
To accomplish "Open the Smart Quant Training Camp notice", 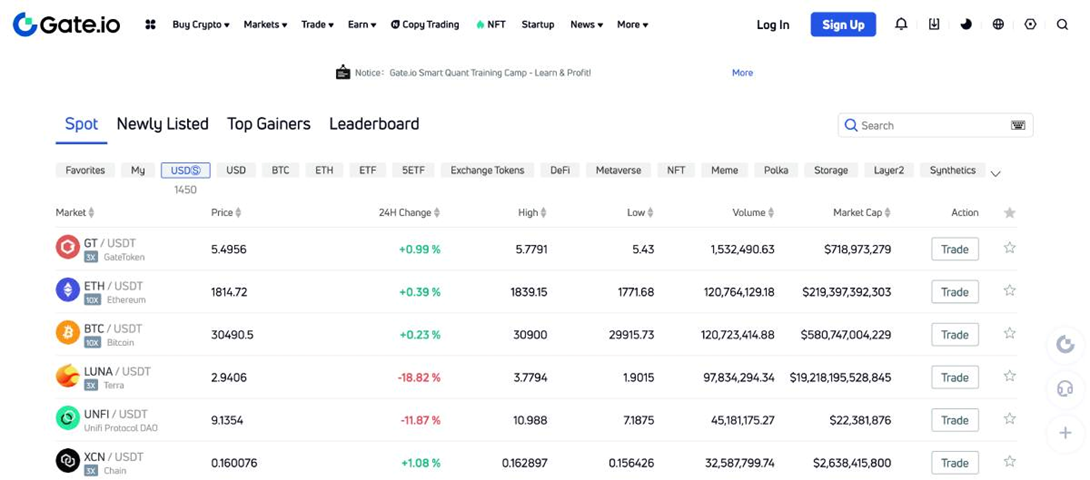I will click(490, 72).
